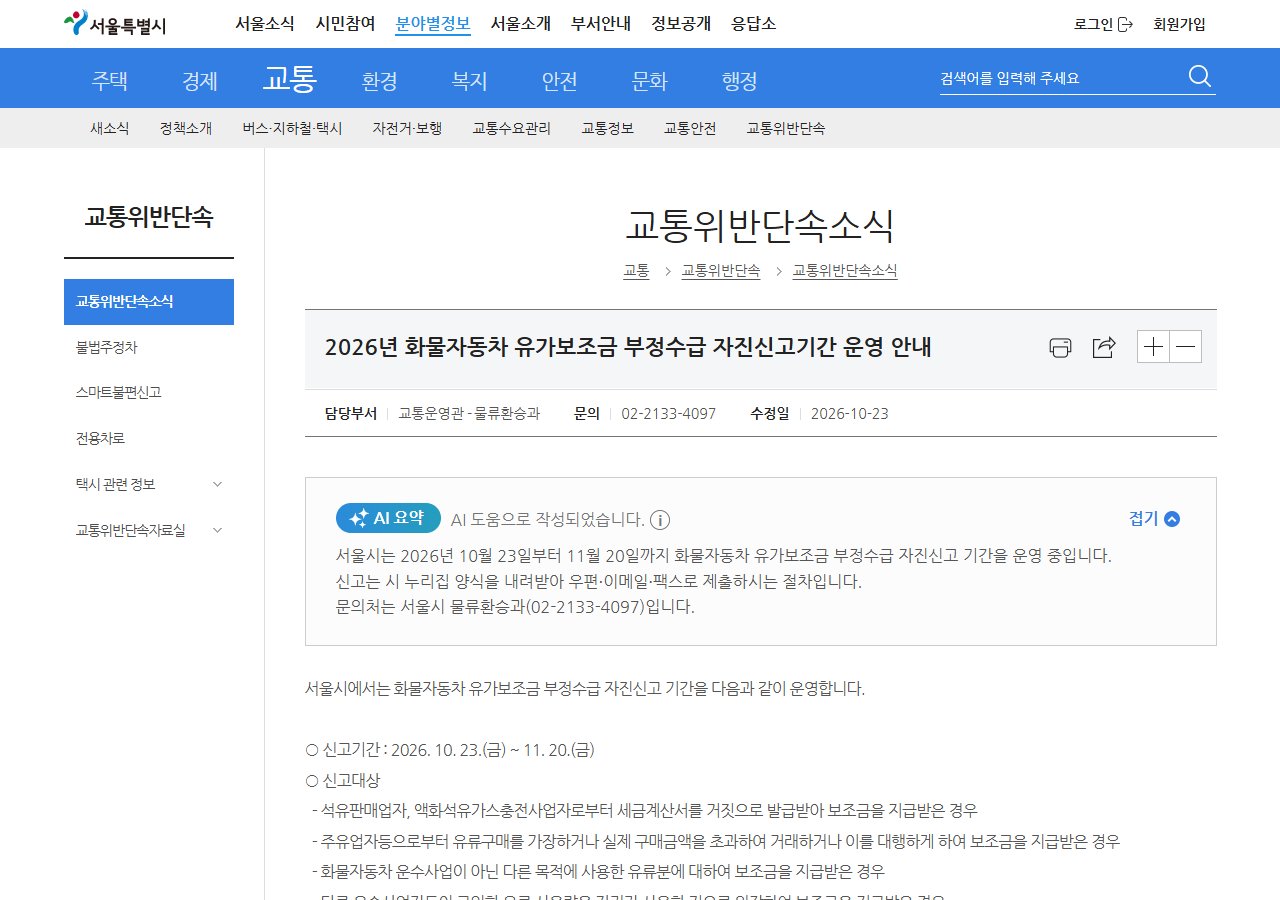Open 서울소식 top menu
The height and width of the screenshot is (900, 1280).
[x=265, y=24]
